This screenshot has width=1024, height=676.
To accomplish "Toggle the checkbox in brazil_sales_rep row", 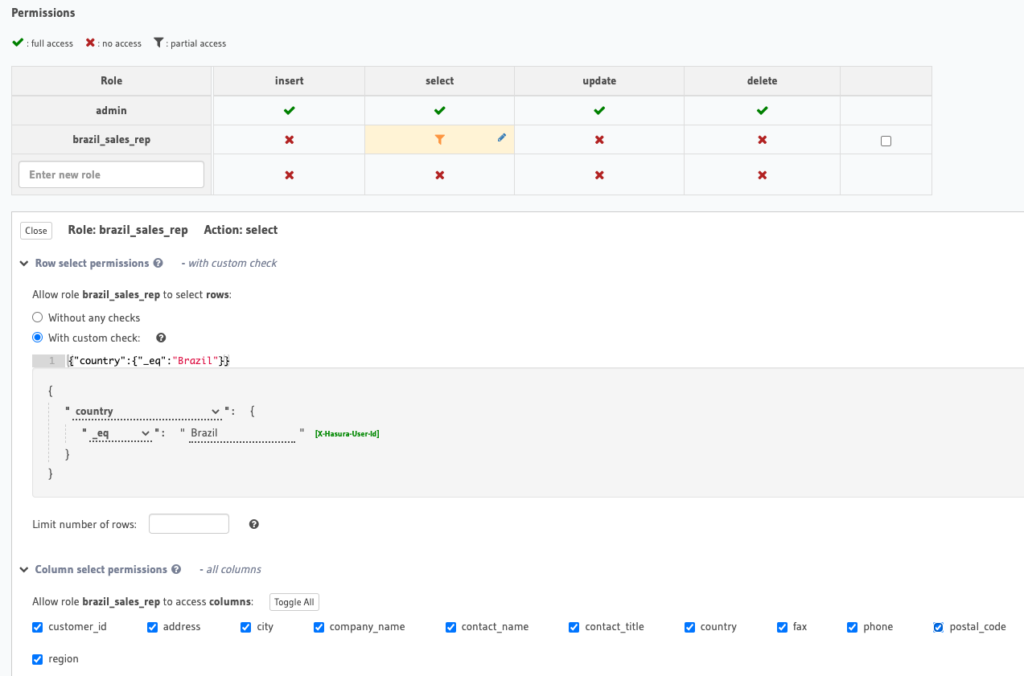I will [884, 140].
